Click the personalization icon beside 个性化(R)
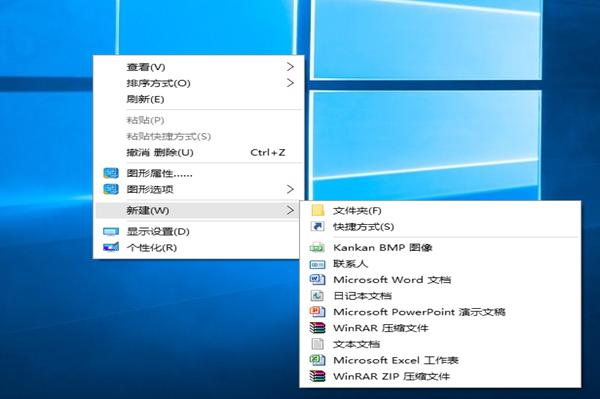The image size is (600, 399). click(x=111, y=248)
